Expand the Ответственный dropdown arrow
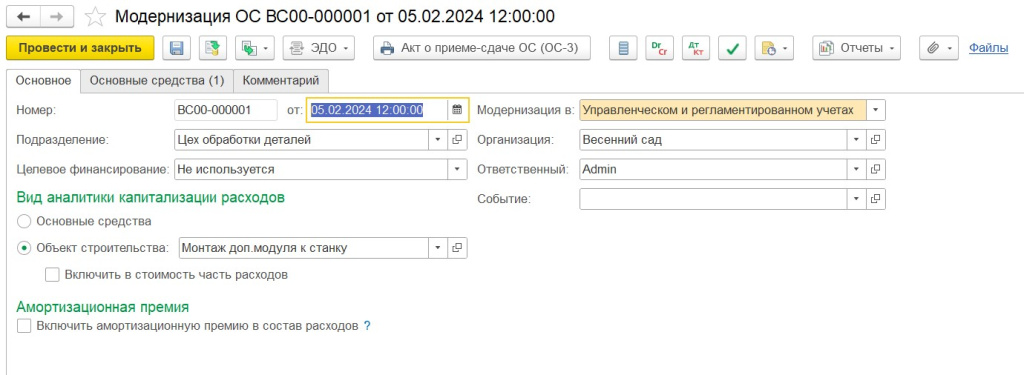Viewport: 1024px width, 375px height. click(x=856, y=169)
